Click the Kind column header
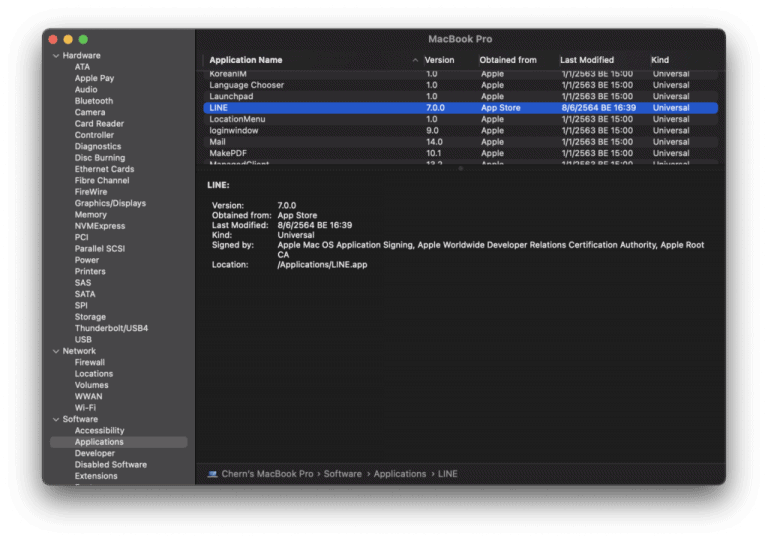This screenshot has width=768, height=541. (661, 60)
